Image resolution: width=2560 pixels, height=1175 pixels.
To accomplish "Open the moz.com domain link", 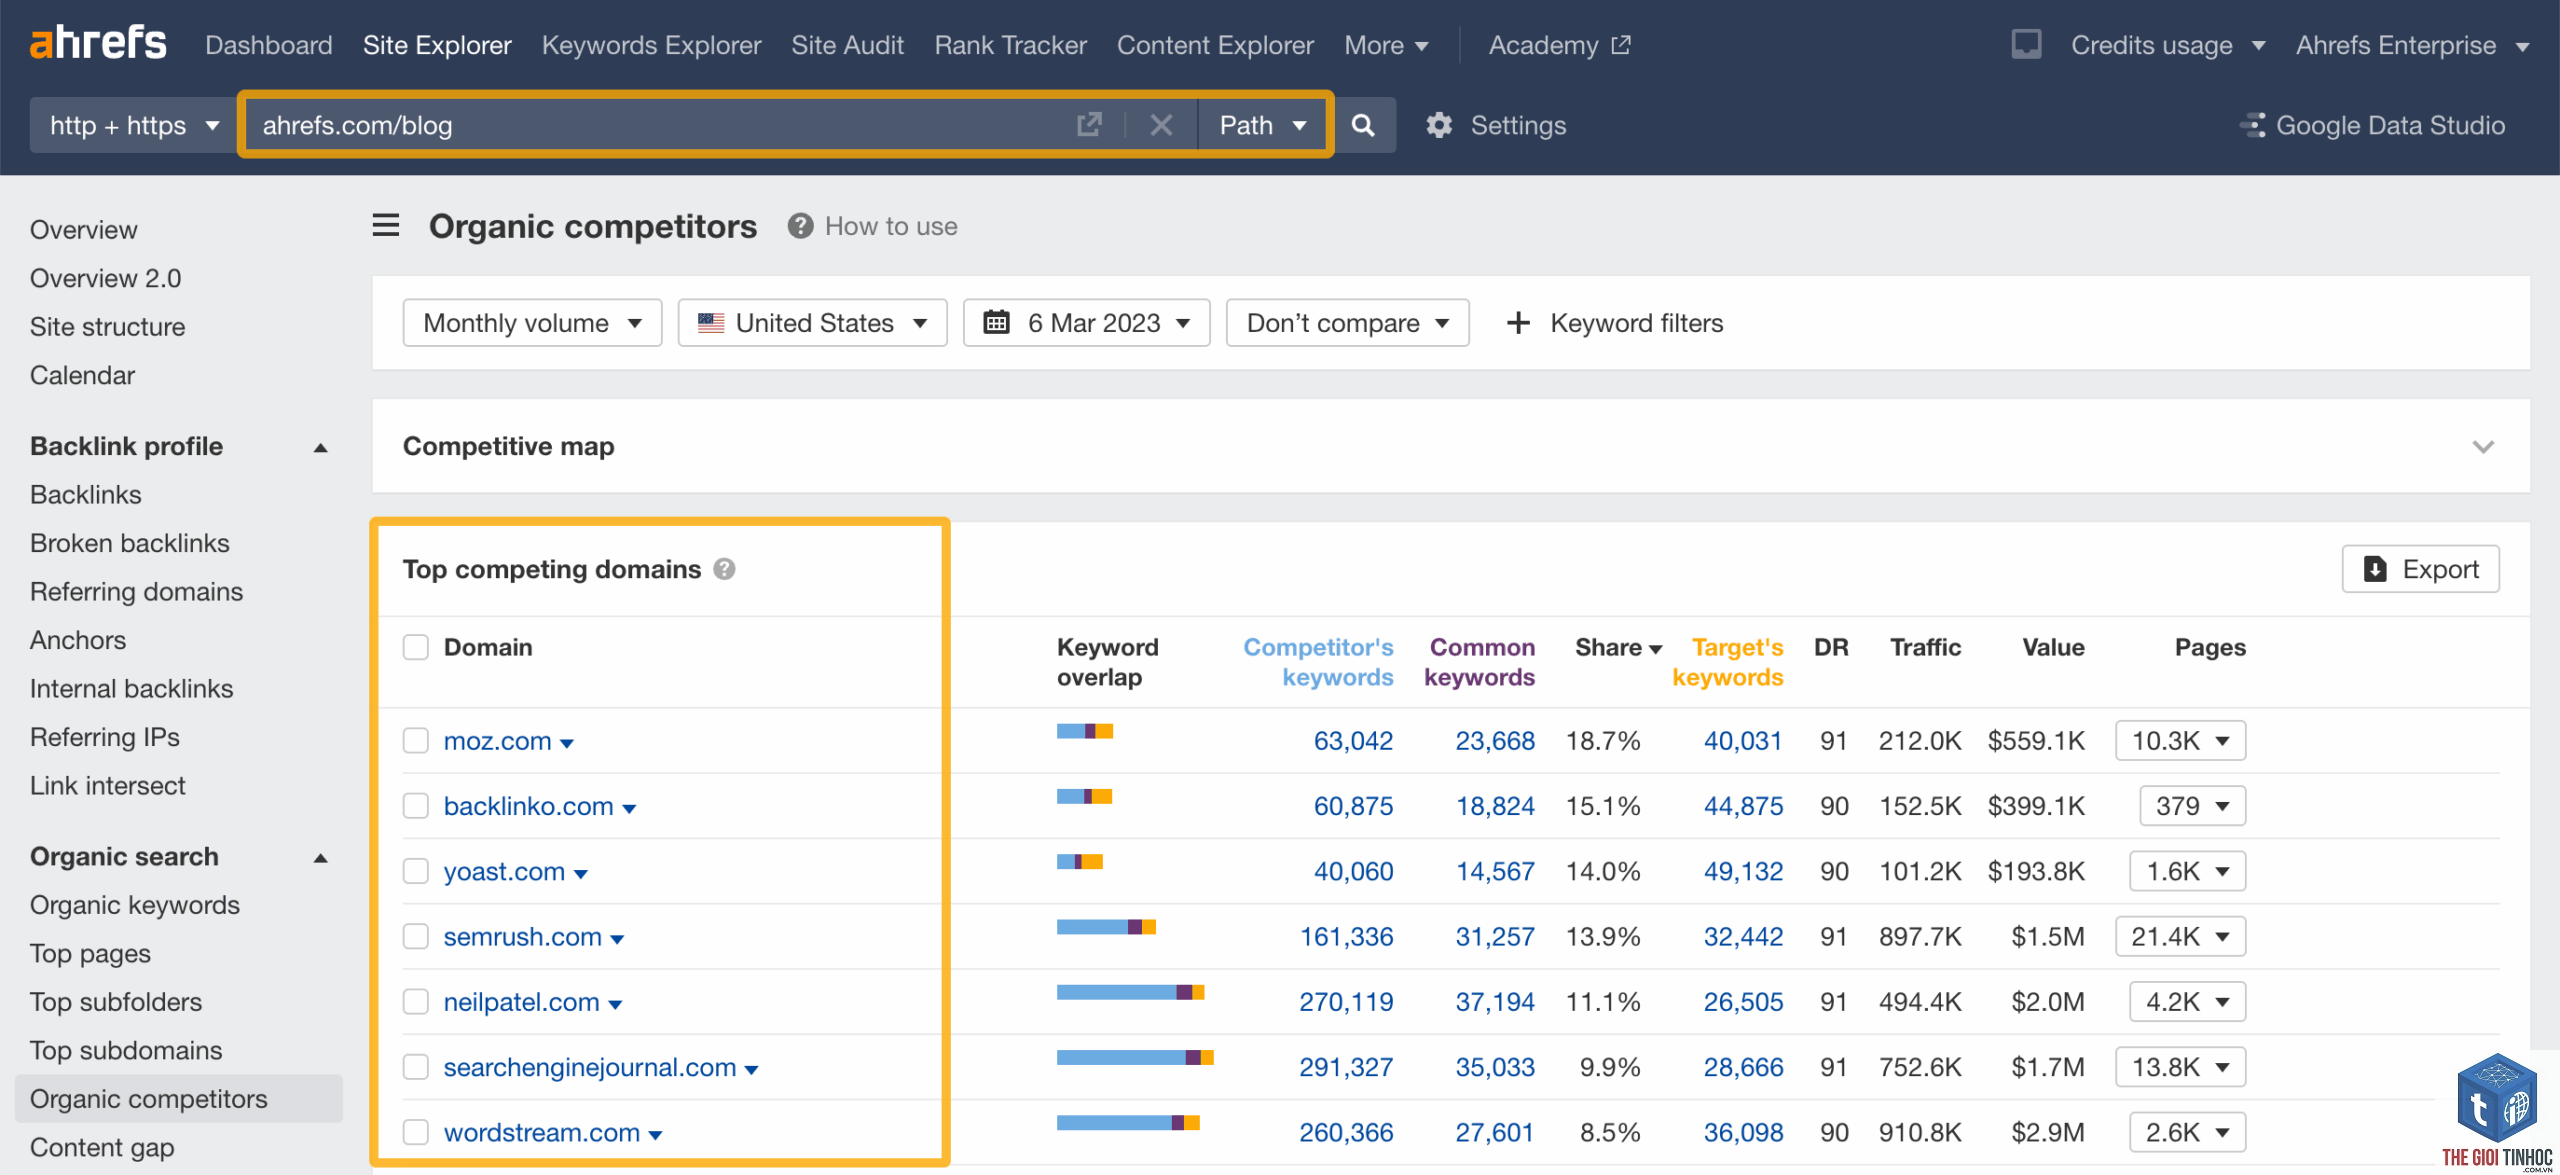I will [x=497, y=740].
